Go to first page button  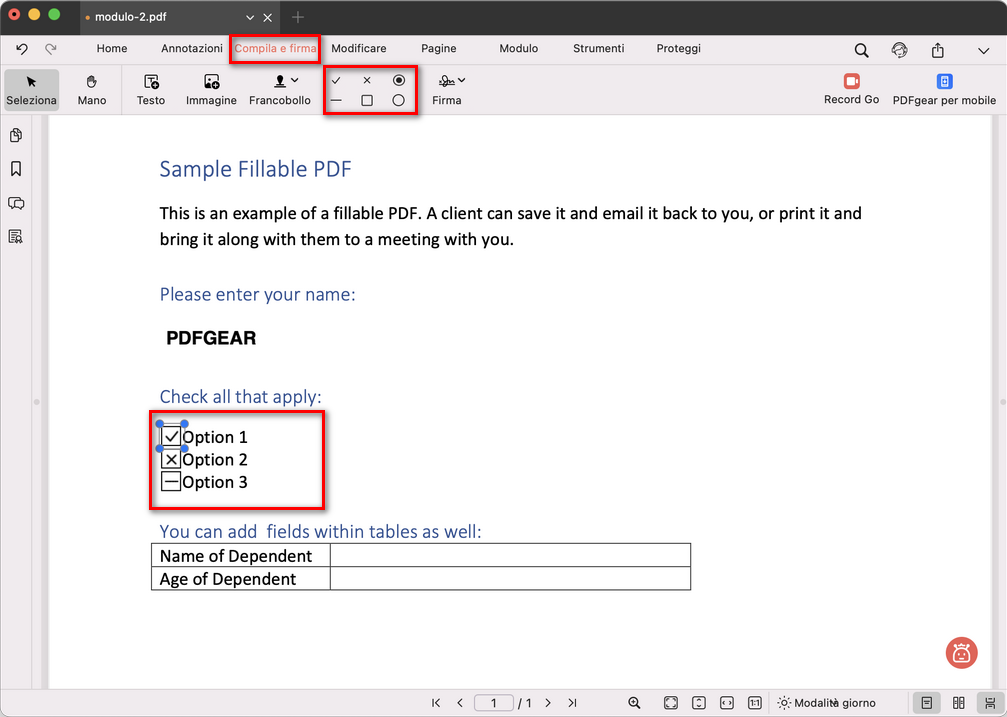[436, 703]
